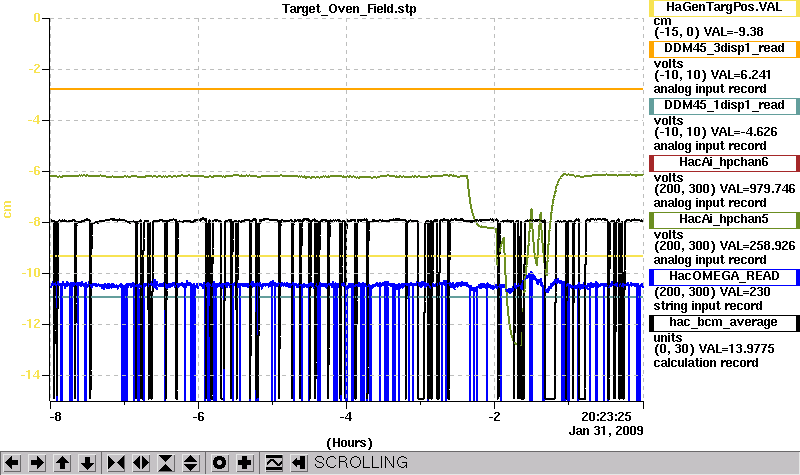Click the Jan 31, 2009 date label
Viewport: 800px width, 475px height.
pos(606,431)
